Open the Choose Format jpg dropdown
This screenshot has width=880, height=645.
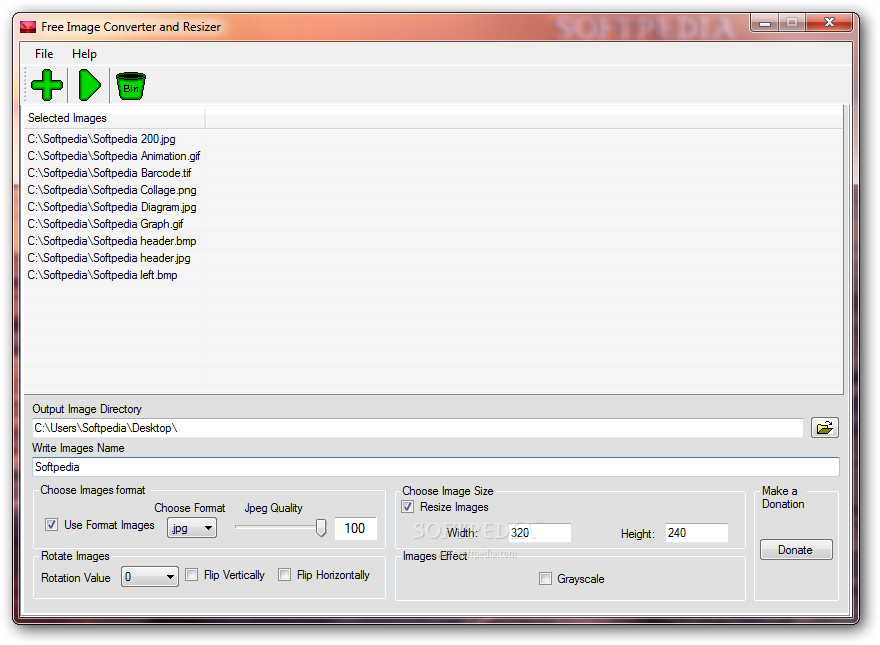click(x=191, y=528)
